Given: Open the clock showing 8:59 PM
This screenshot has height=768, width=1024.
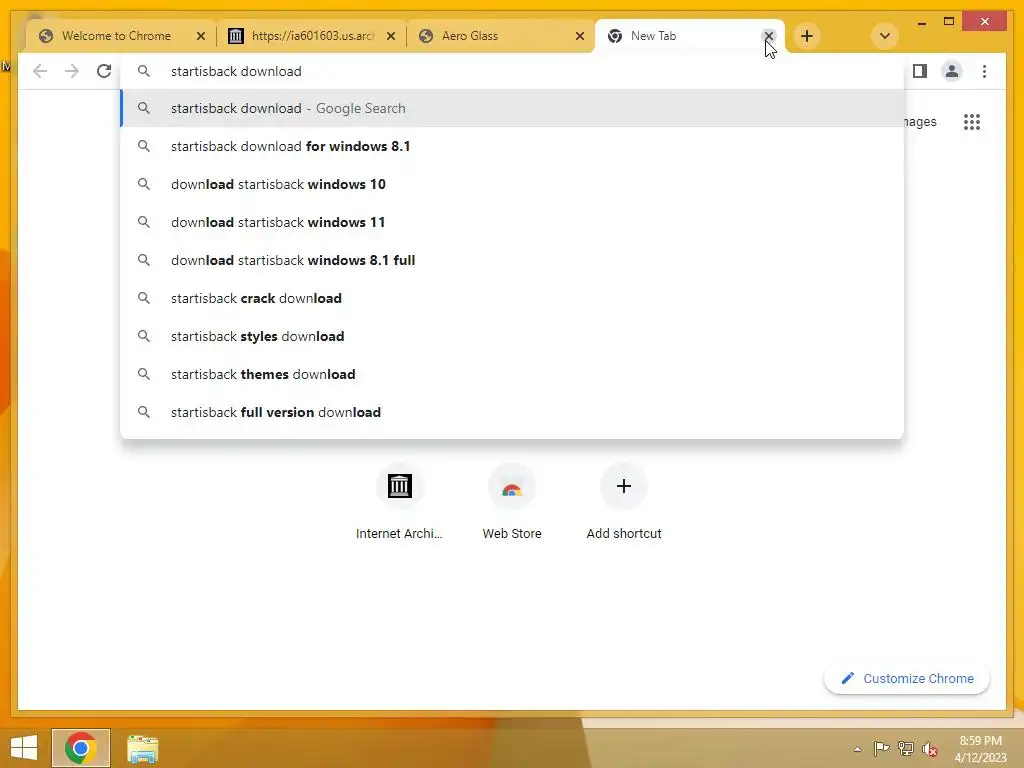Looking at the screenshot, I should click(980, 749).
